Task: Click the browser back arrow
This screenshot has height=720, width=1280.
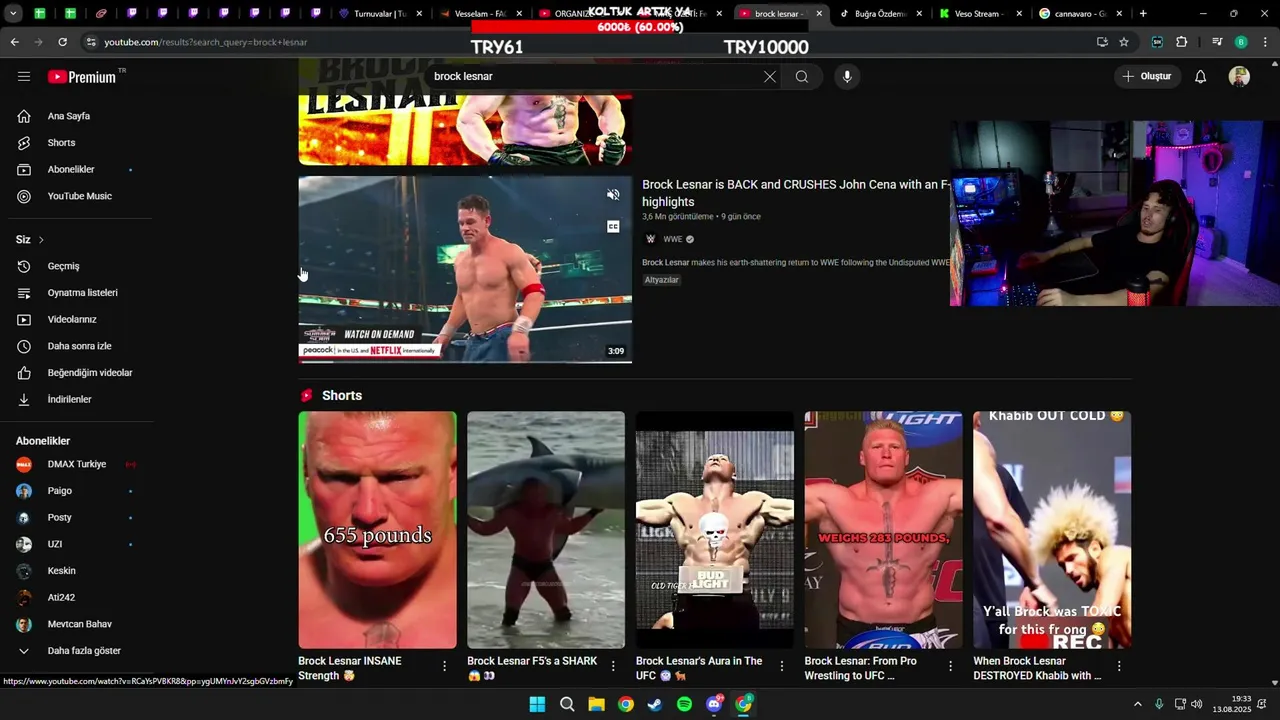Action: [x=14, y=42]
